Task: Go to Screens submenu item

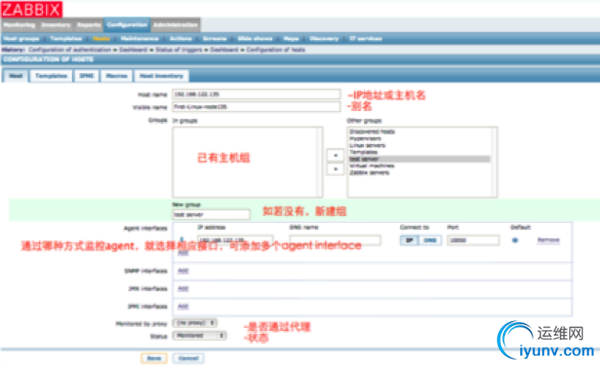Action: click(214, 39)
